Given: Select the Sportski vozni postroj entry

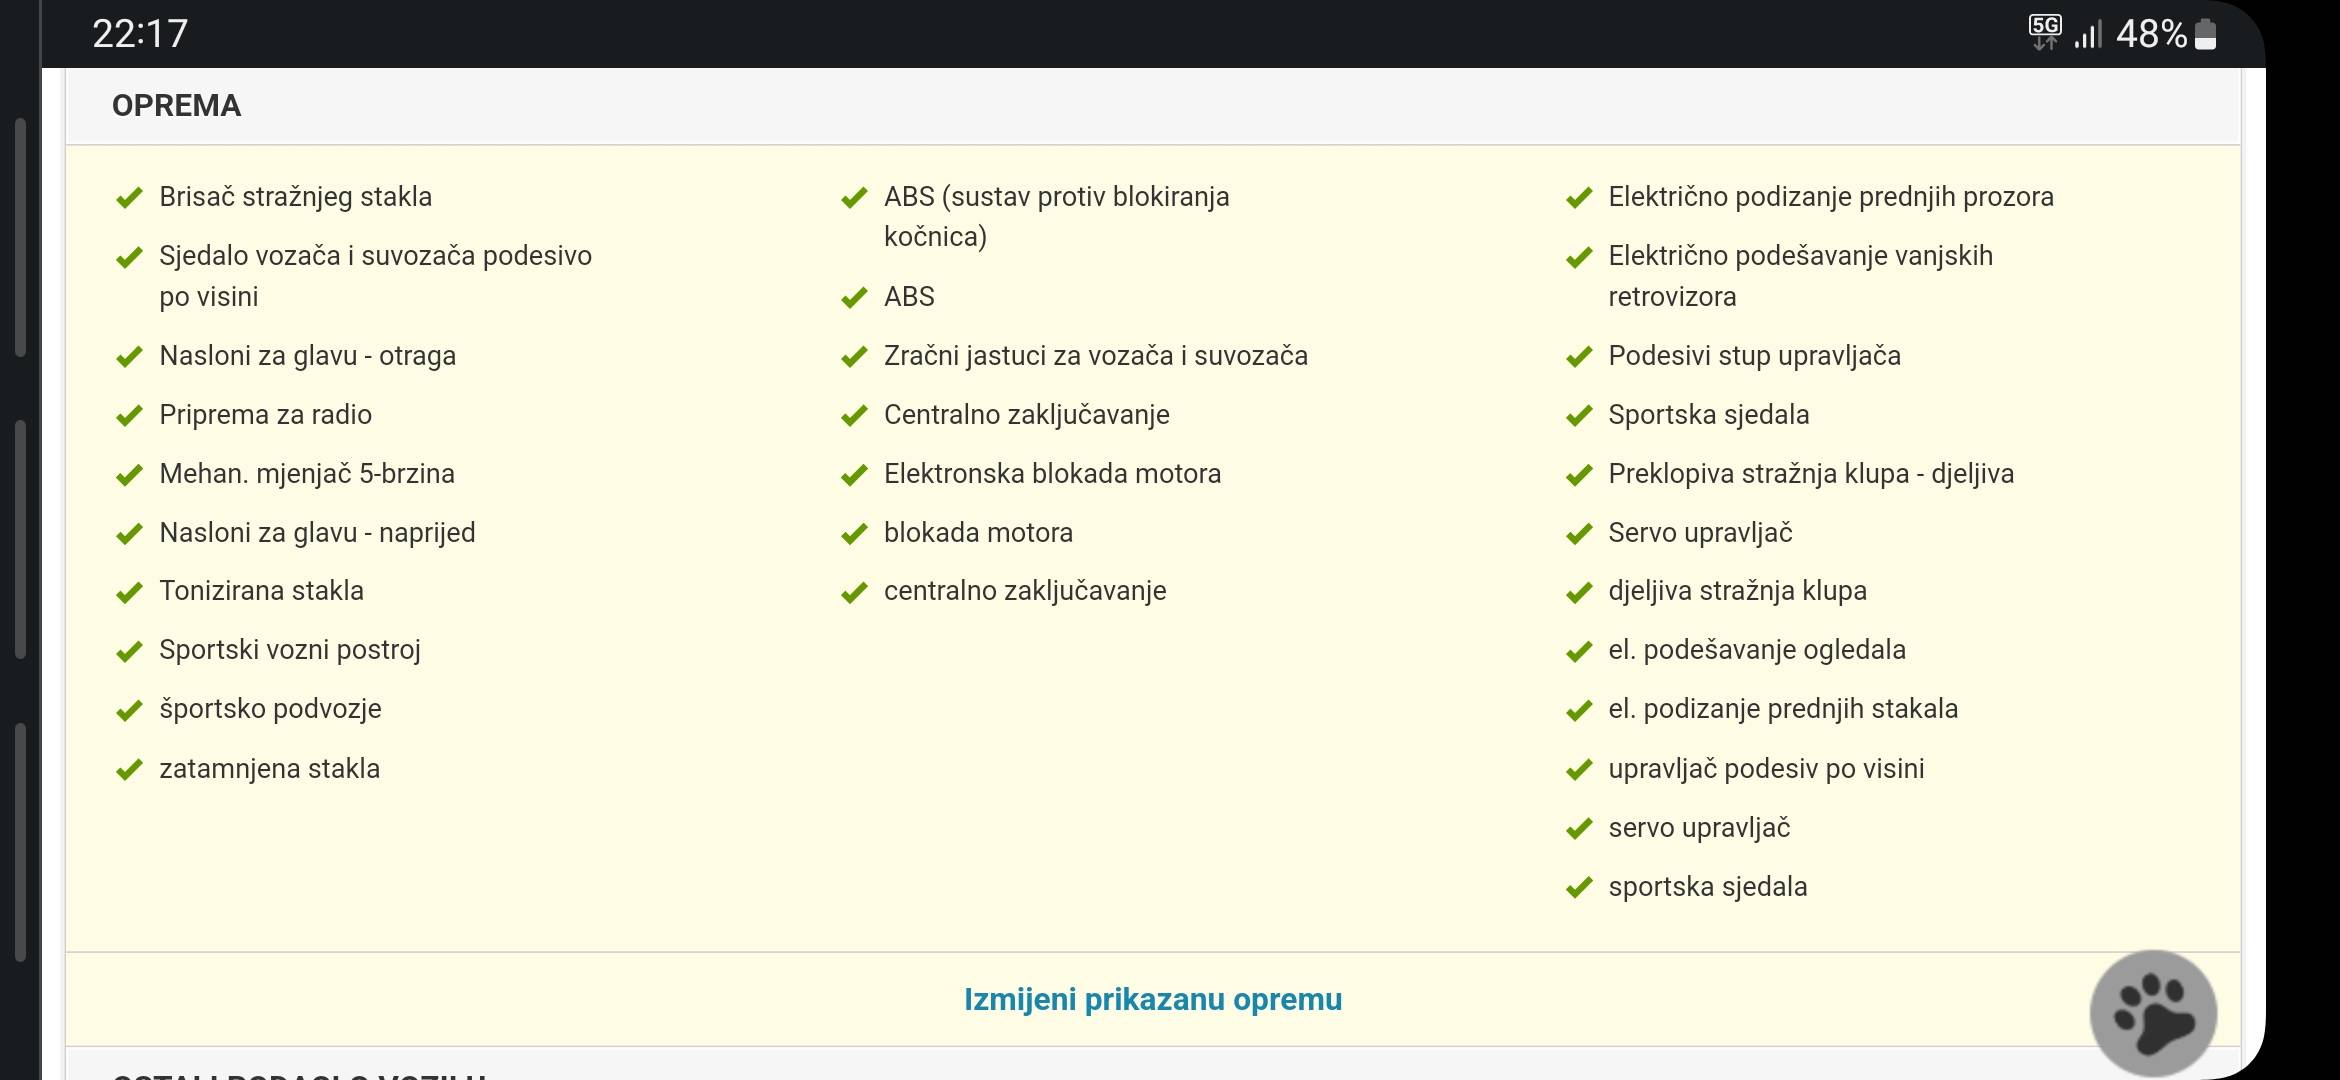Looking at the screenshot, I should pyautogui.click(x=289, y=650).
